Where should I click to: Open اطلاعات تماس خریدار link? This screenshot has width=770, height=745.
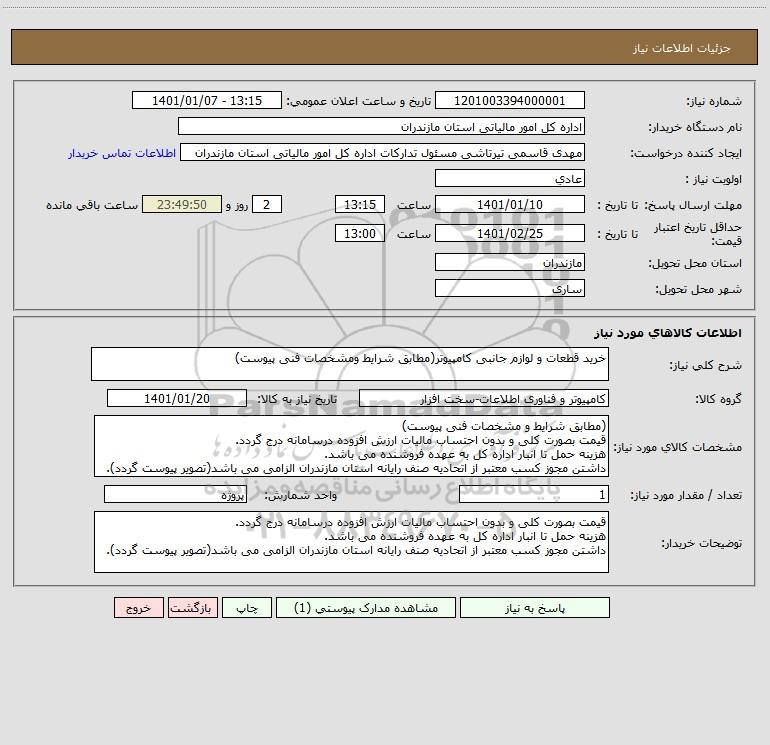122,153
